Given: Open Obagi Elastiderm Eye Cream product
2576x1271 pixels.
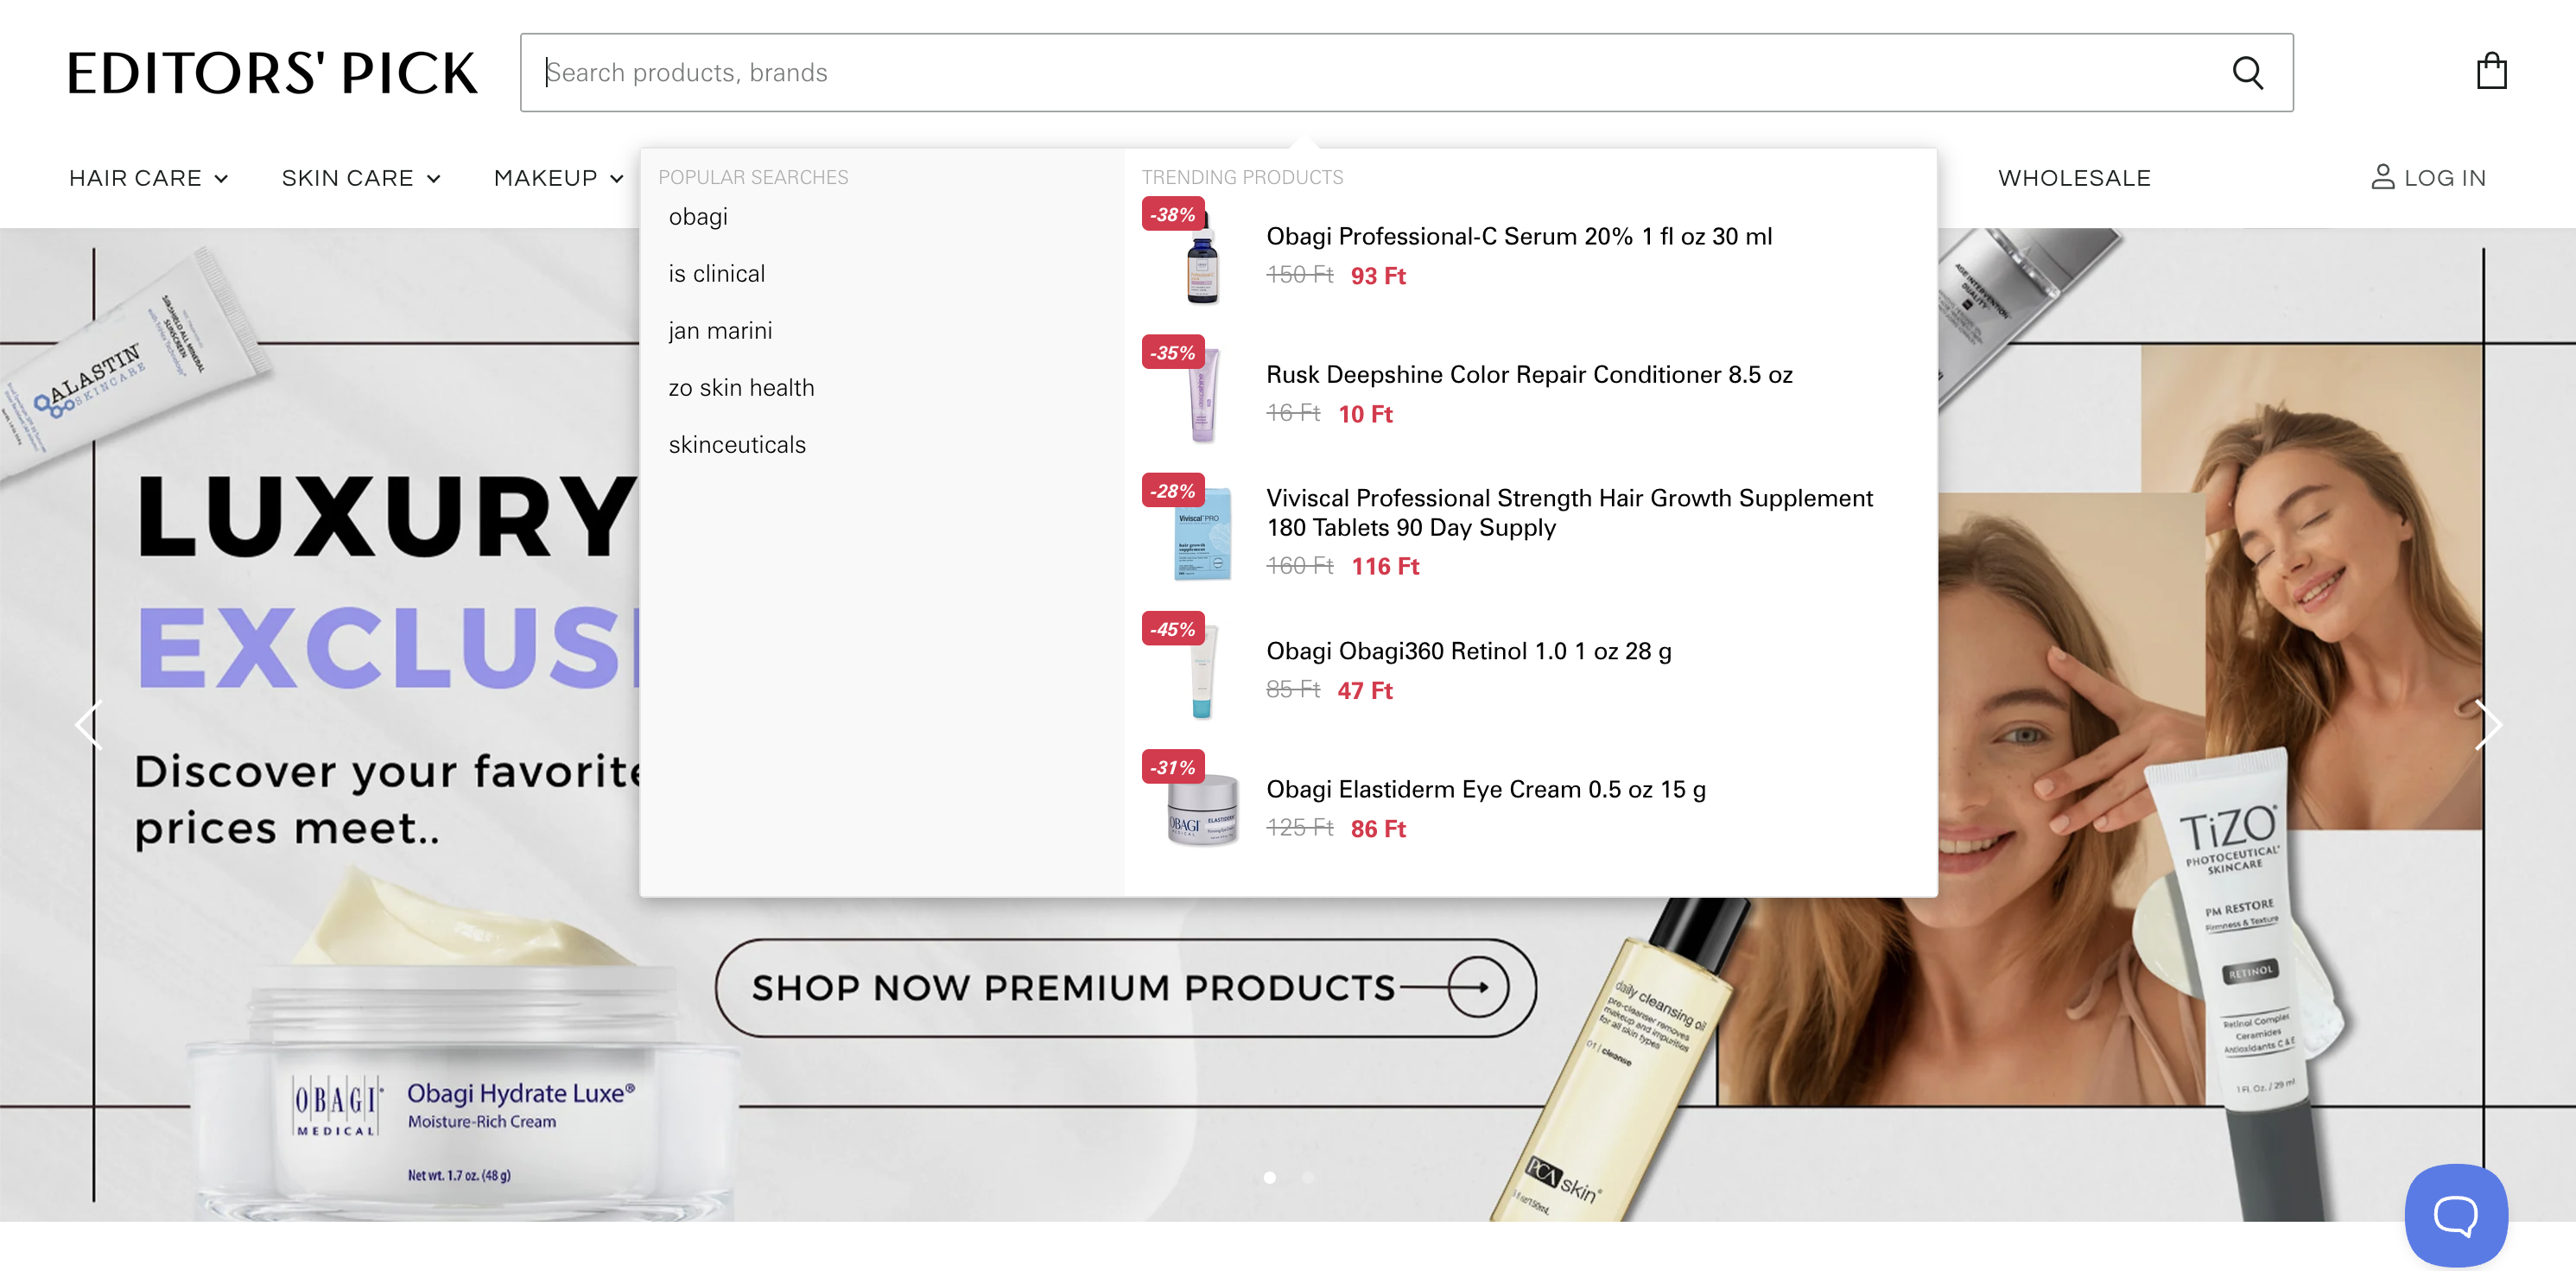Looking at the screenshot, I should pyautogui.click(x=1486, y=789).
